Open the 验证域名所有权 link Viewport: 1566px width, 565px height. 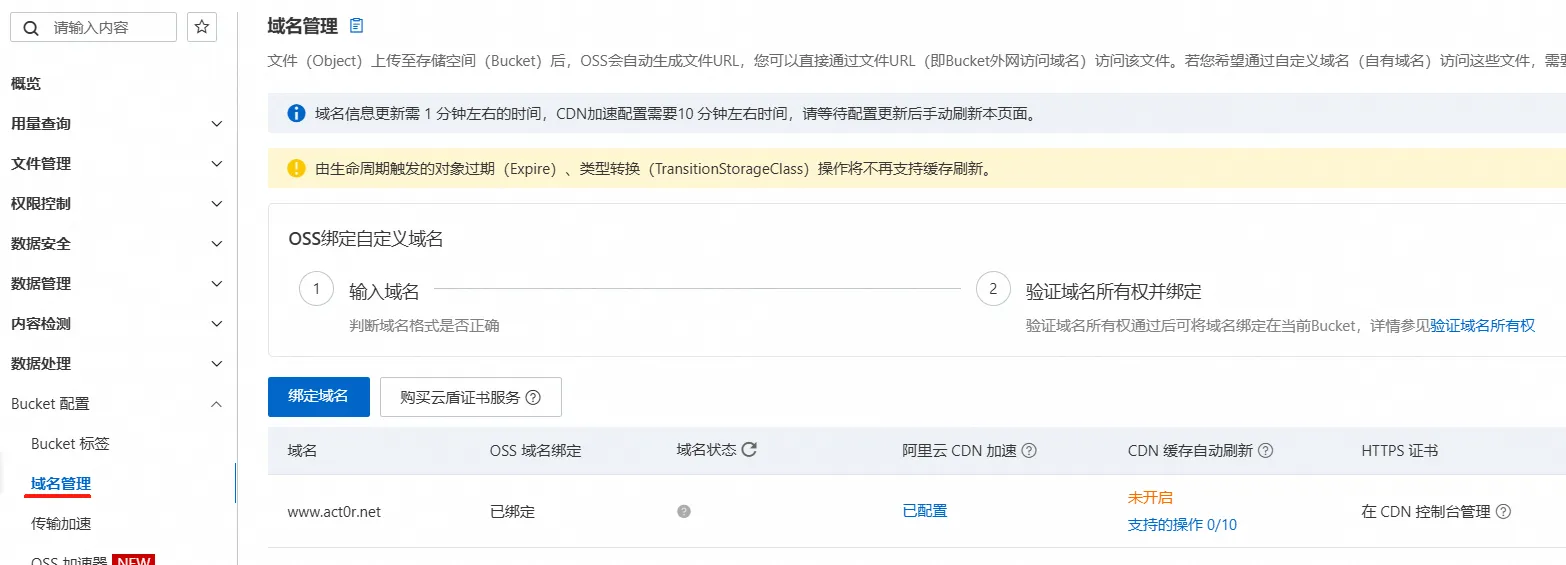coord(1482,325)
